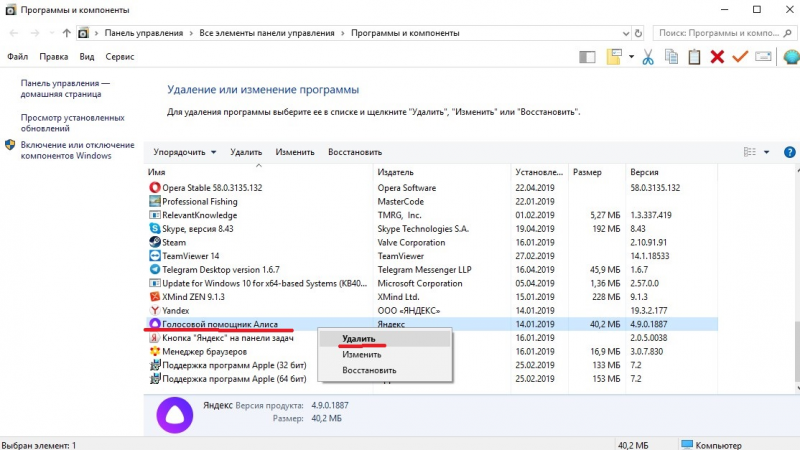Screen dimensions: 800x450
Task: Select Поддержка программ Apple (32 бит) row
Action: pyautogui.click(x=431, y=365)
